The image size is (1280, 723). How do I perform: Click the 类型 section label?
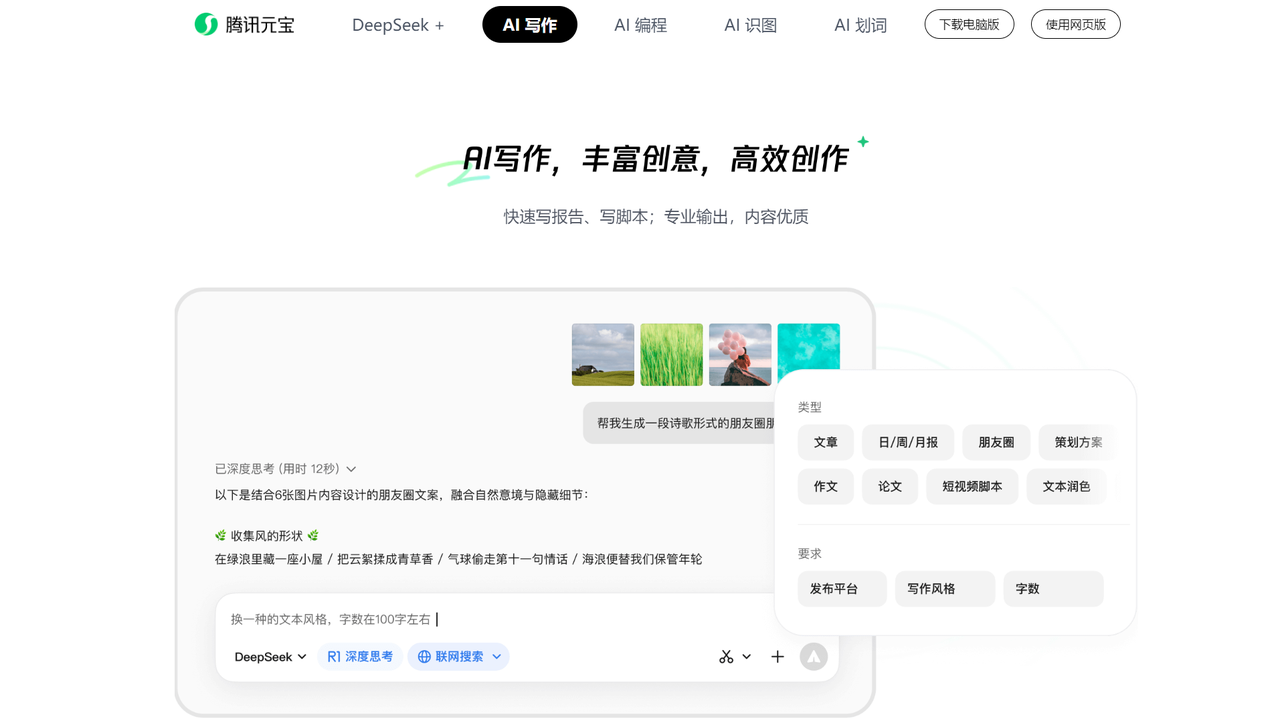(x=810, y=407)
